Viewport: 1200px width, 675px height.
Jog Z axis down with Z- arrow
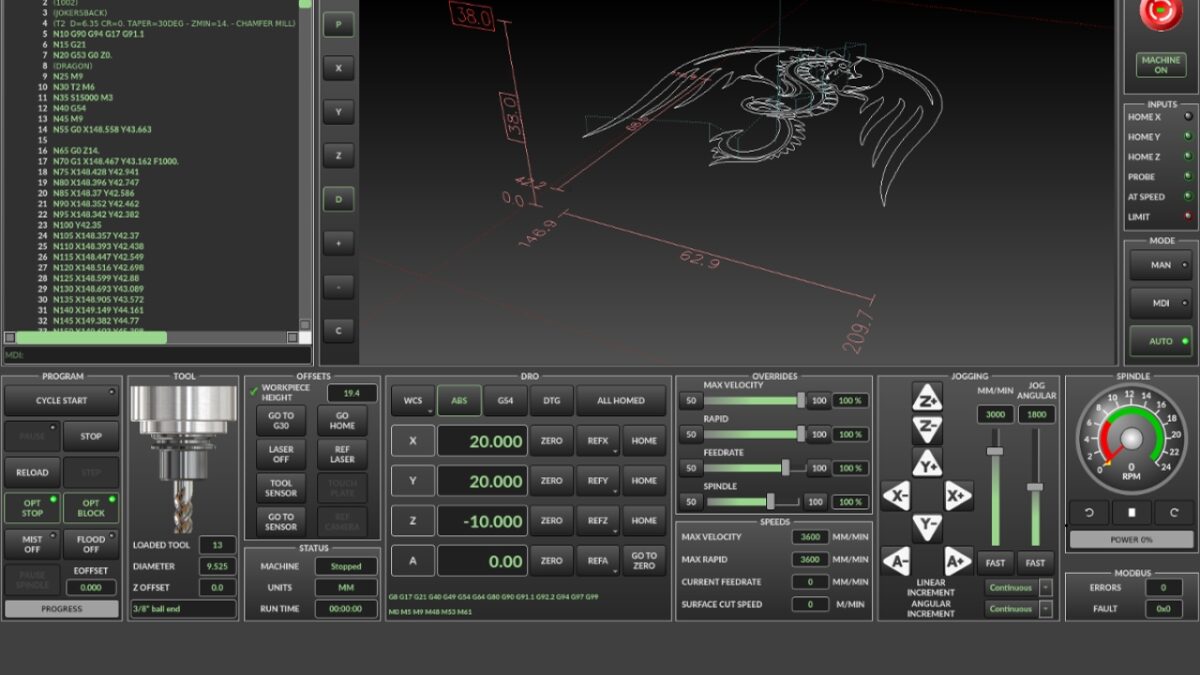927,430
